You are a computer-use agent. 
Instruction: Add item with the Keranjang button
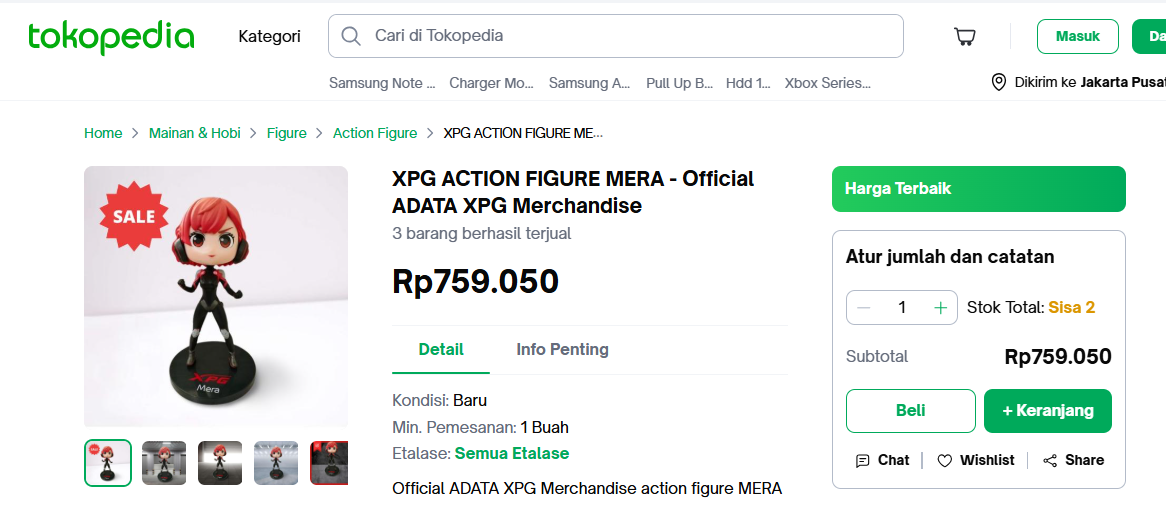[1047, 411]
